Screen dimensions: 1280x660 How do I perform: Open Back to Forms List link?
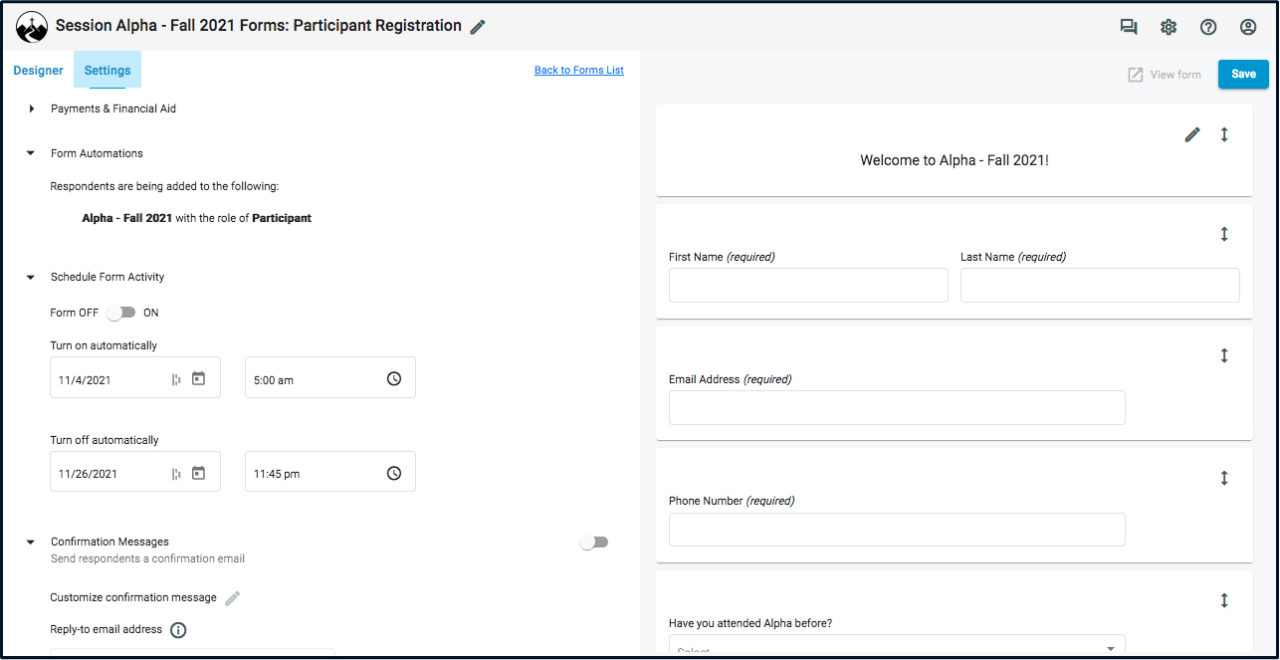[580, 70]
